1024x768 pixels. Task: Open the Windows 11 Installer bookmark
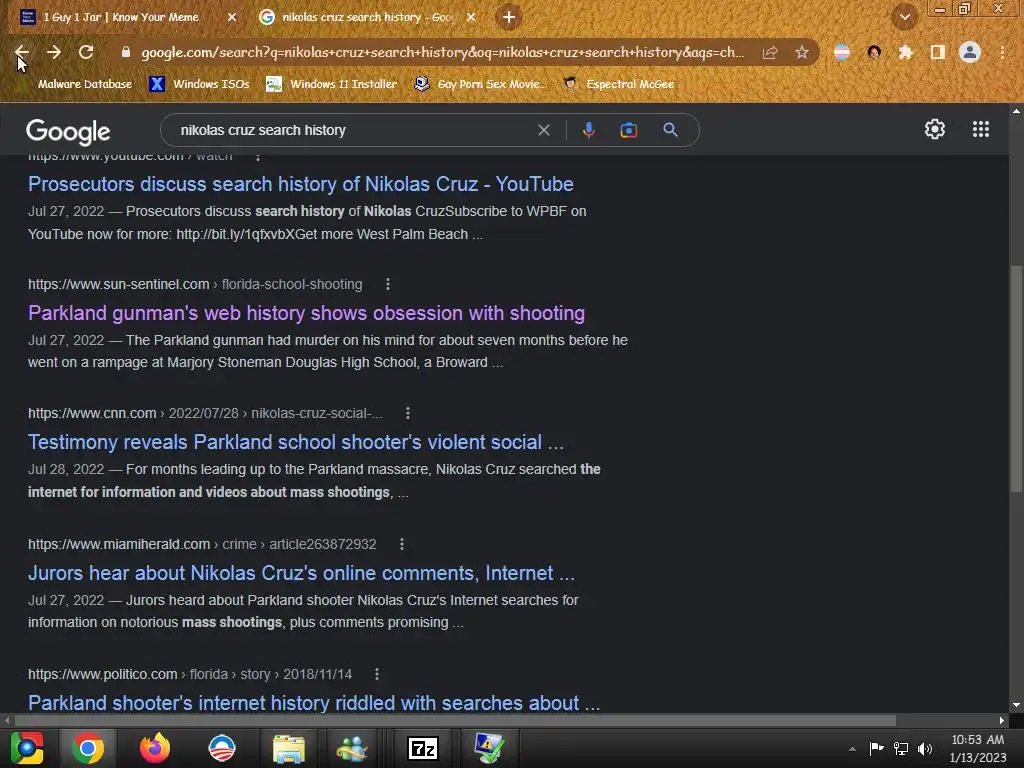[x=332, y=84]
